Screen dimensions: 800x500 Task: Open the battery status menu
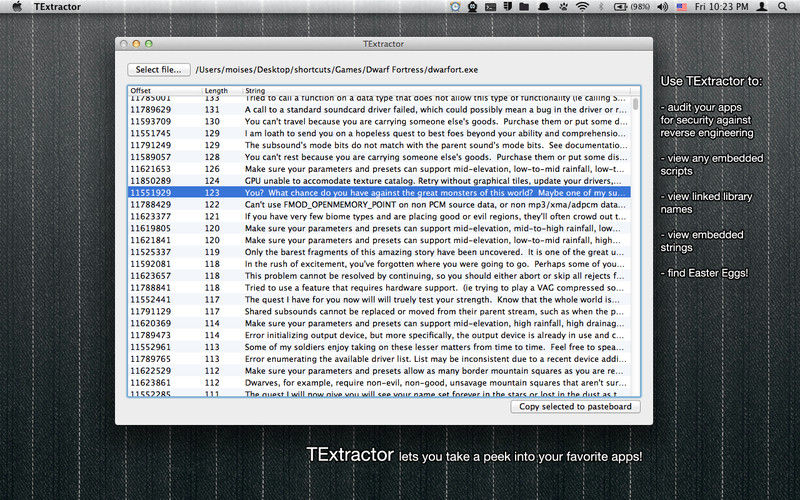coord(632,7)
